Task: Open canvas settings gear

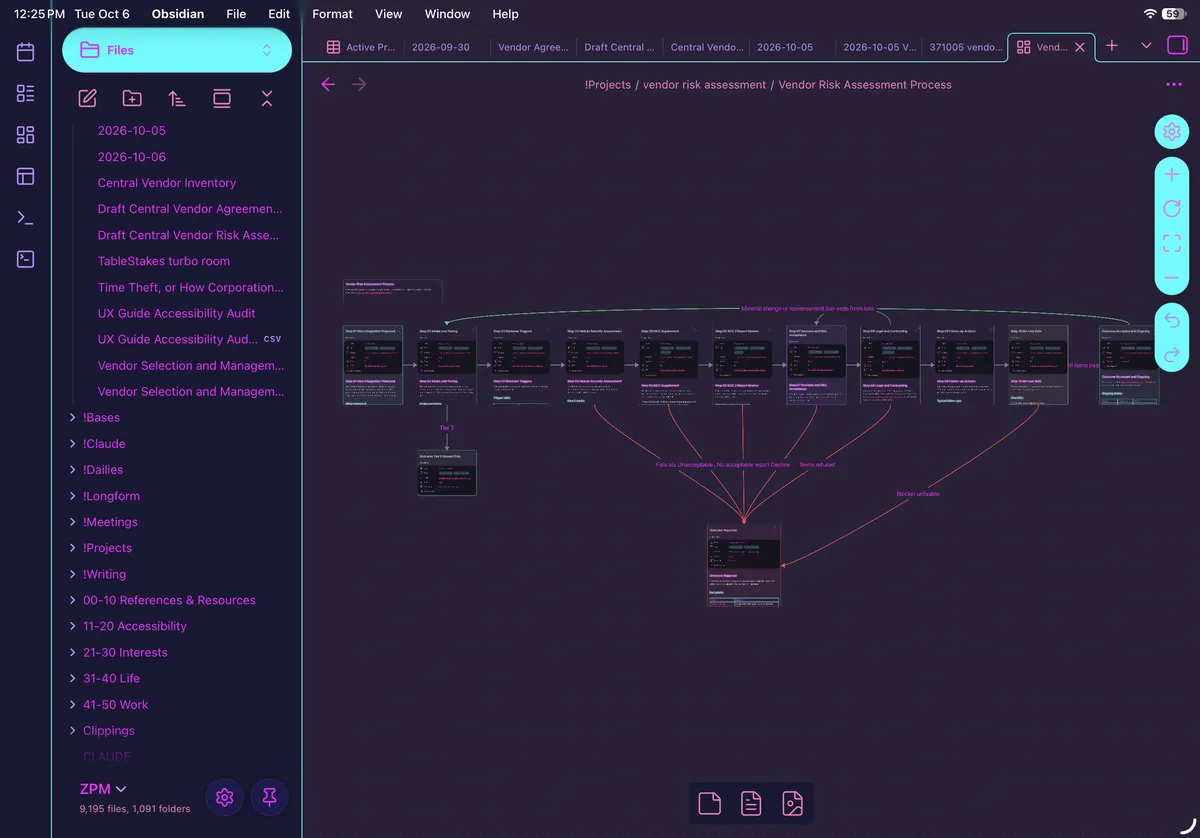Action: pyautogui.click(x=1172, y=132)
